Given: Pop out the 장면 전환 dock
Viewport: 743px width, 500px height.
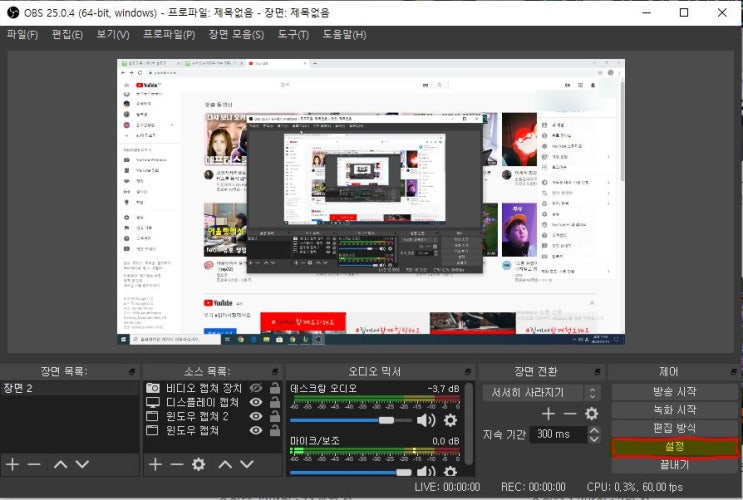Looking at the screenshot, I should [598, 372].
